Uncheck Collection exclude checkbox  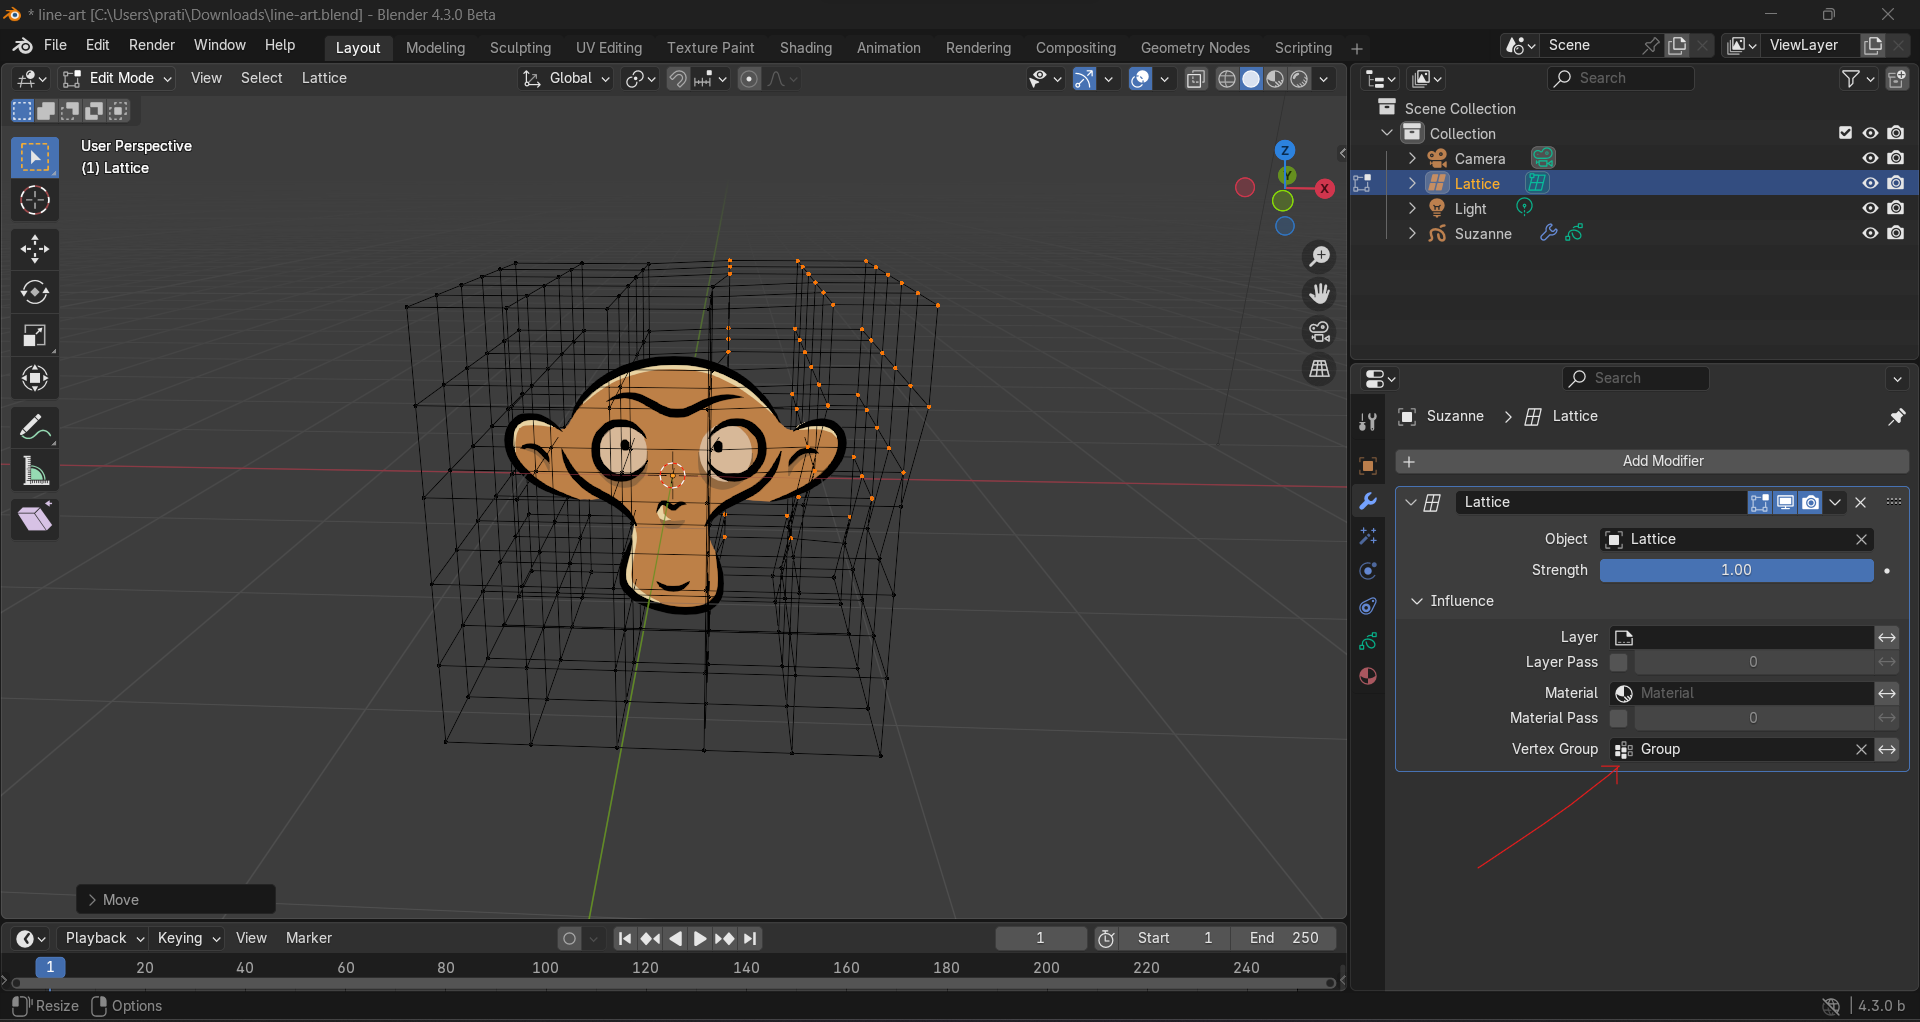pyautogui.click(x=1846, y=133)
